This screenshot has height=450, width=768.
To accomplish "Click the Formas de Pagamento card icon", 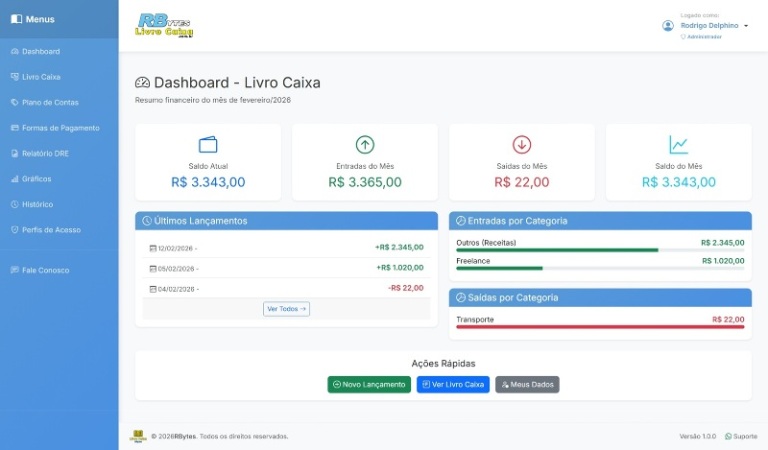I will (x=15, y=128).
